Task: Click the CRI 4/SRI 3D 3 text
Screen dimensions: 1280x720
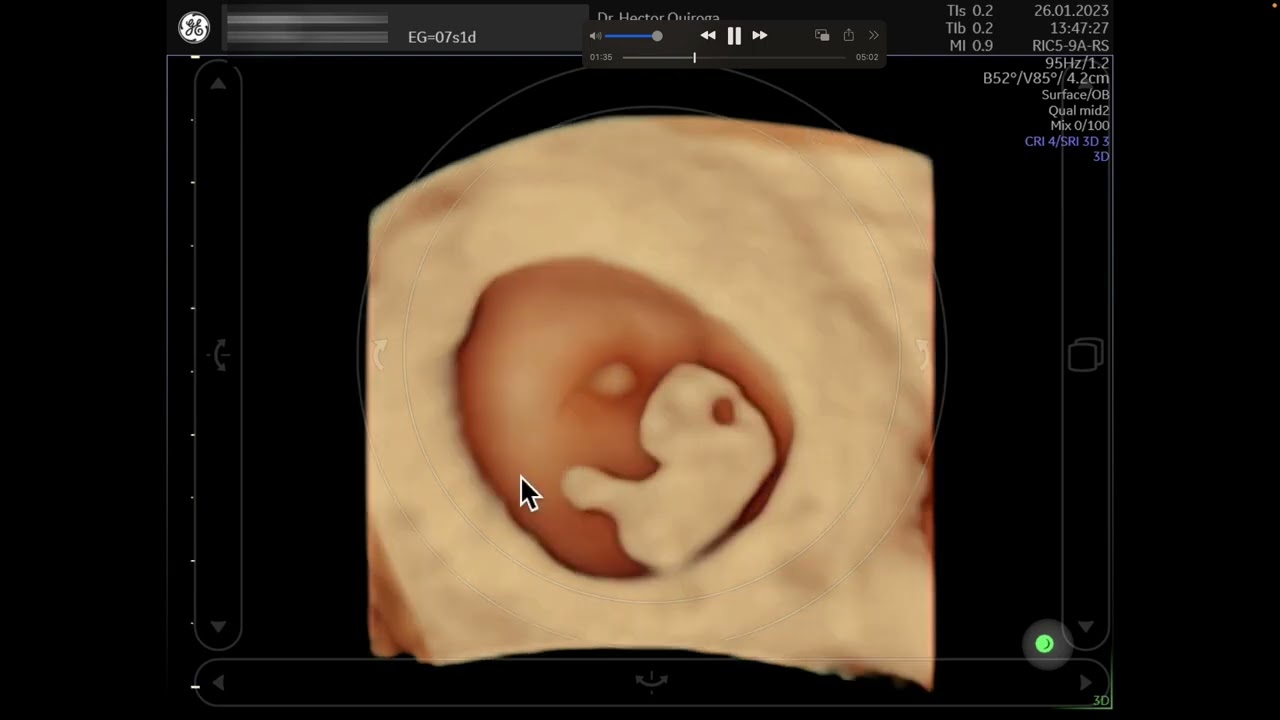Action: click(1067, 141)
